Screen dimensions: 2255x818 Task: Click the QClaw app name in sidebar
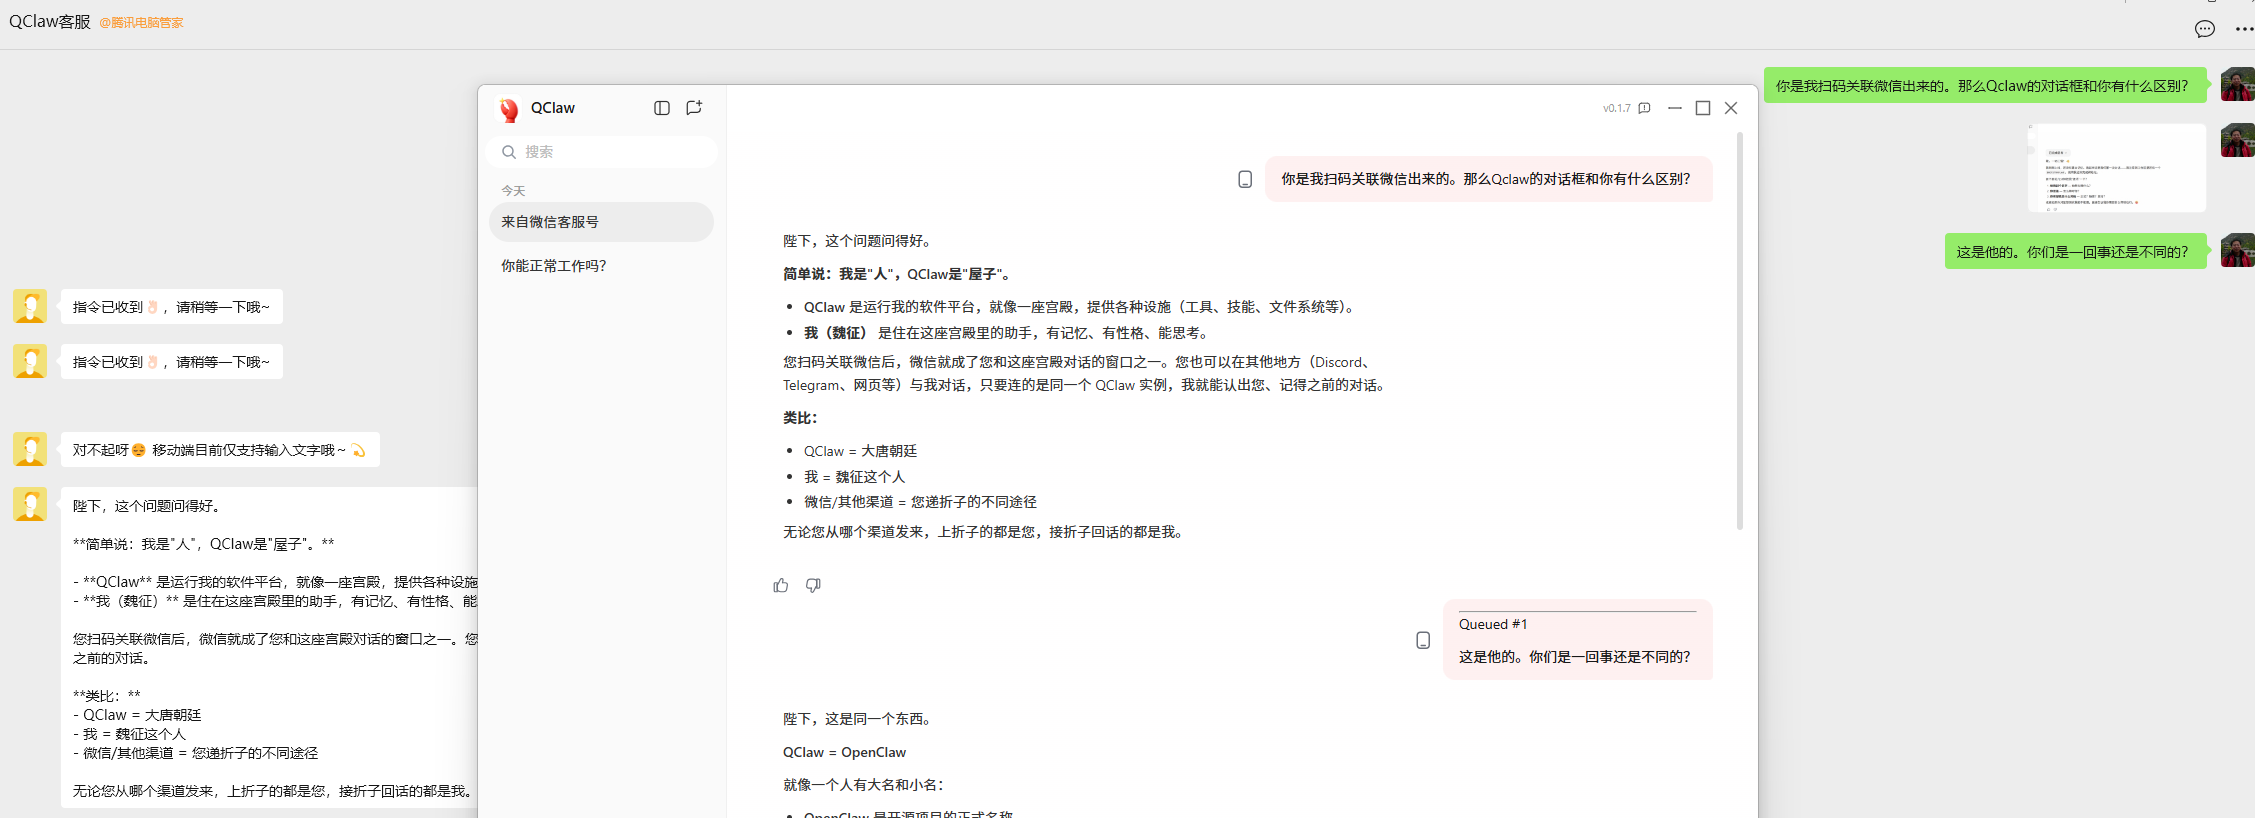pos(553,108)
